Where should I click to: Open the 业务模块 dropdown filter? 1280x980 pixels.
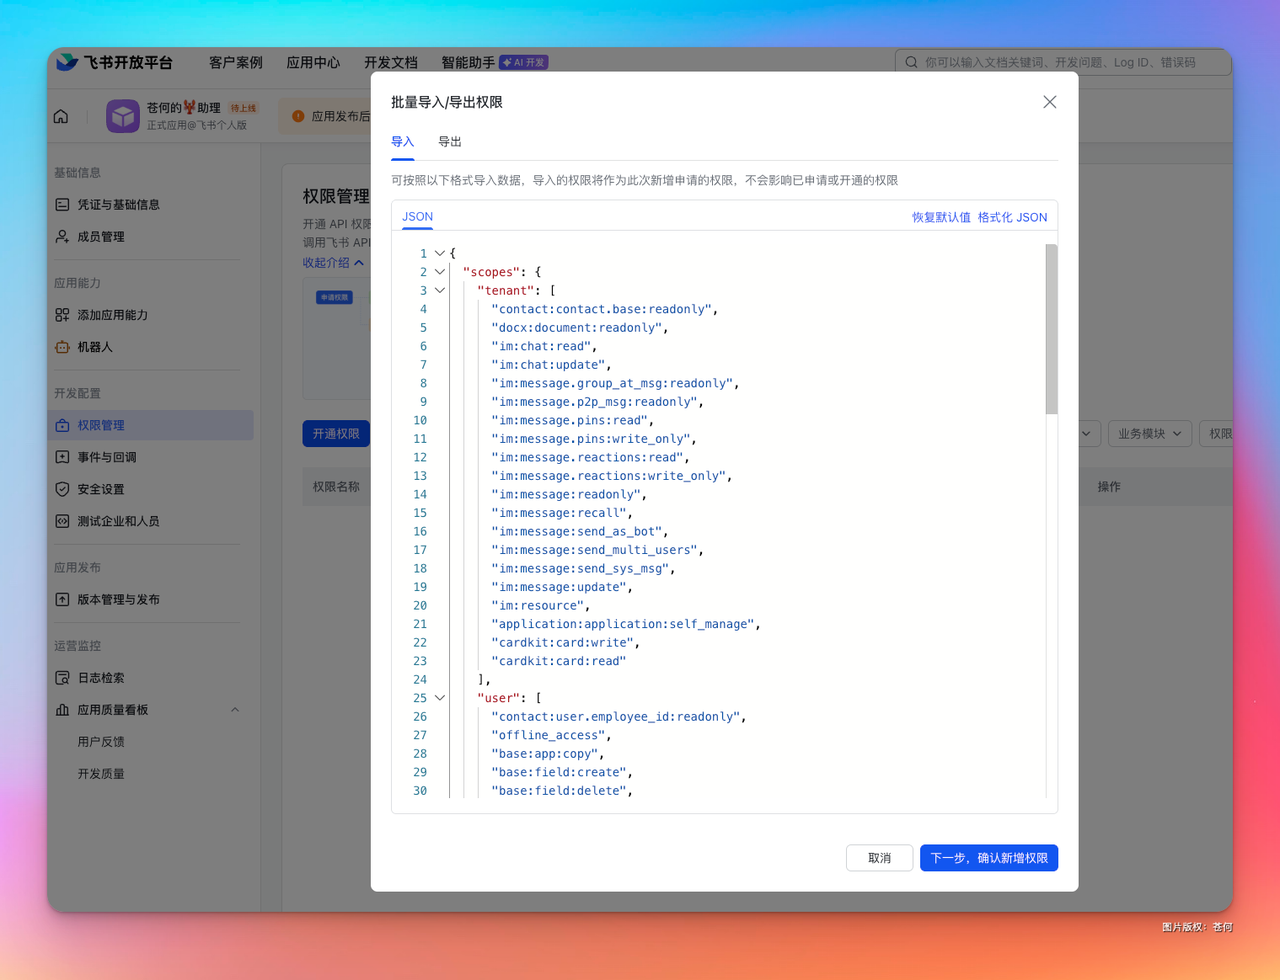pyautogui.click(x=1150, y=433)
